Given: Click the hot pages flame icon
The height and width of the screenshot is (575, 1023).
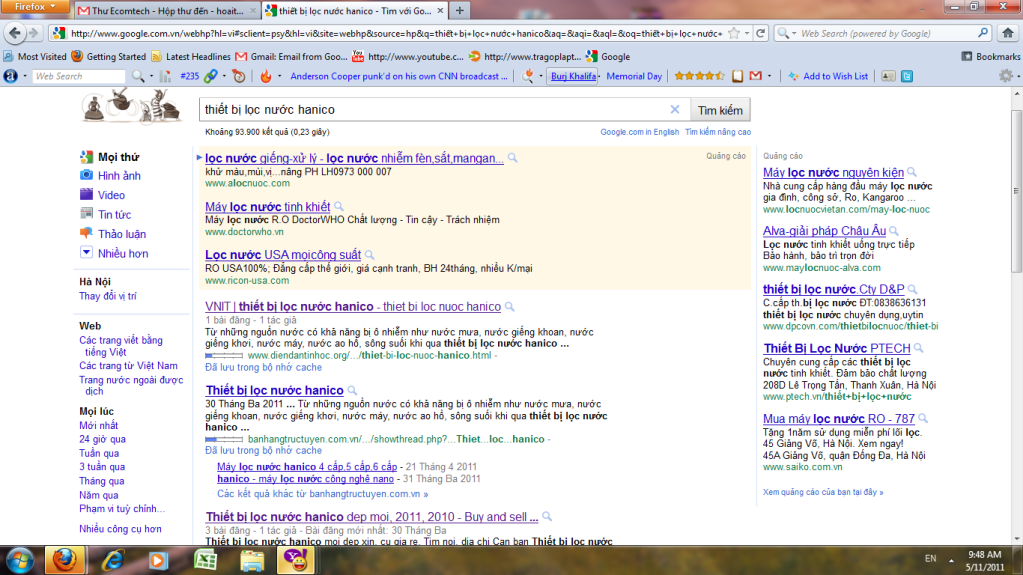Looking at the screenshot, I should pyautogui.click(x=266, y=76).
